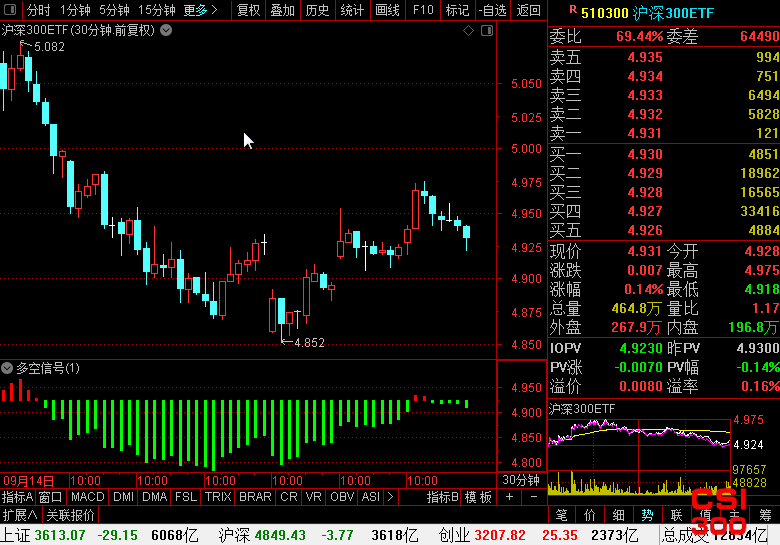Click the 4.852 low price marker
Viewport: 780px width, 545px height.
point(309,343)
